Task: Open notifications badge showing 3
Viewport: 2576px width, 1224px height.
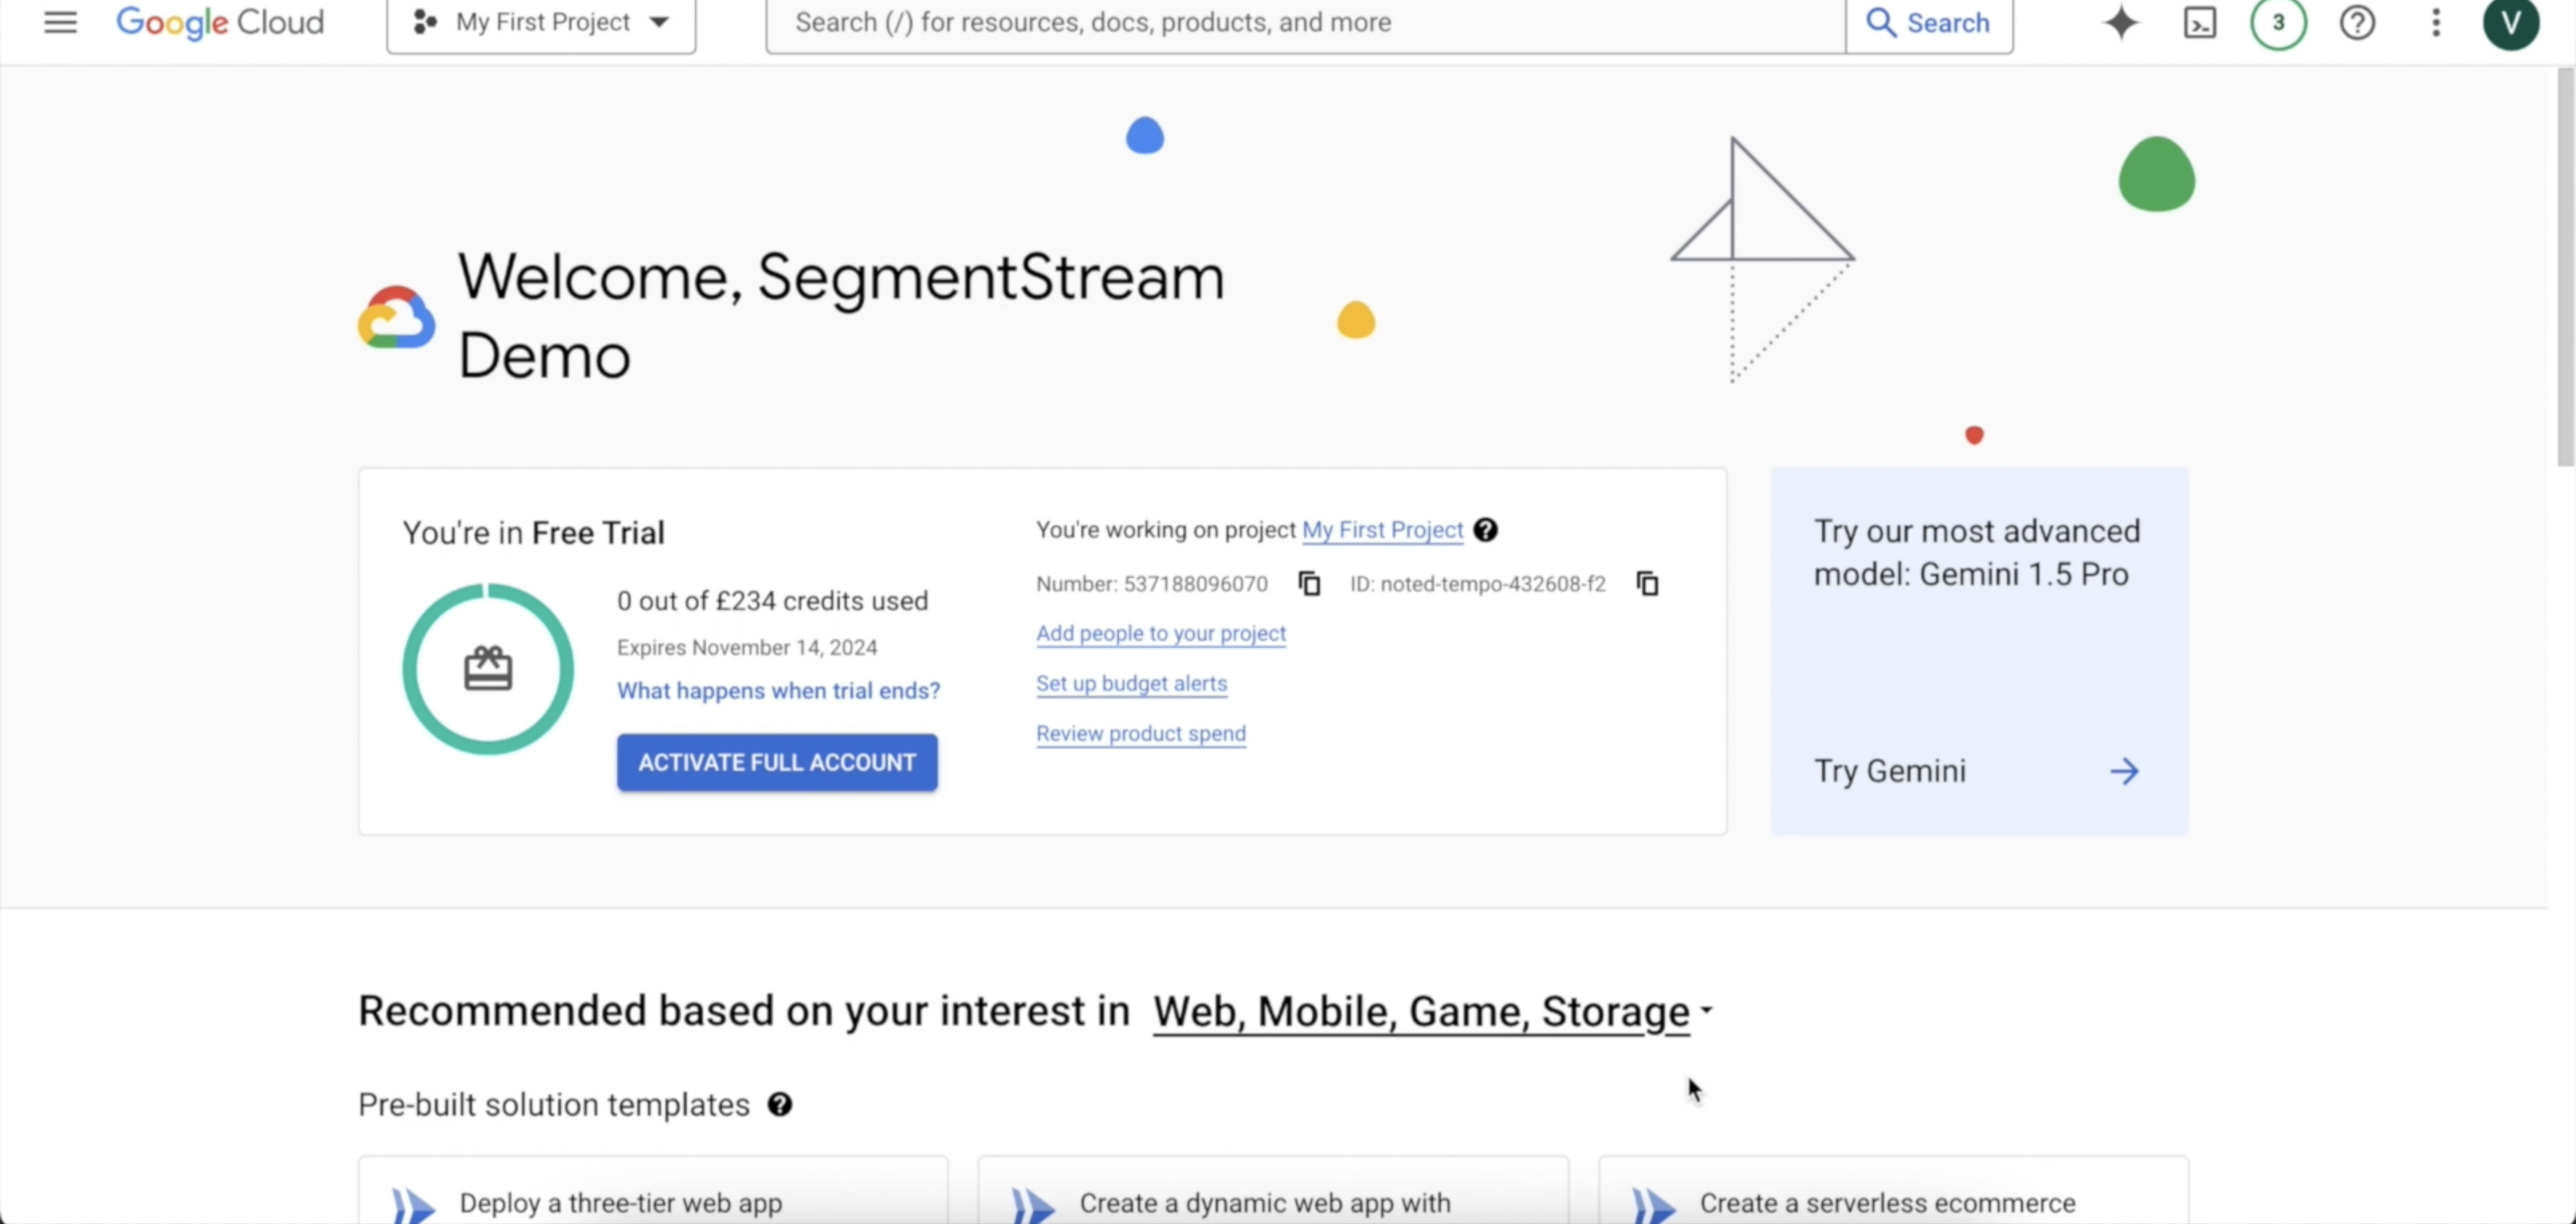Action: (x=2278, y=22)
